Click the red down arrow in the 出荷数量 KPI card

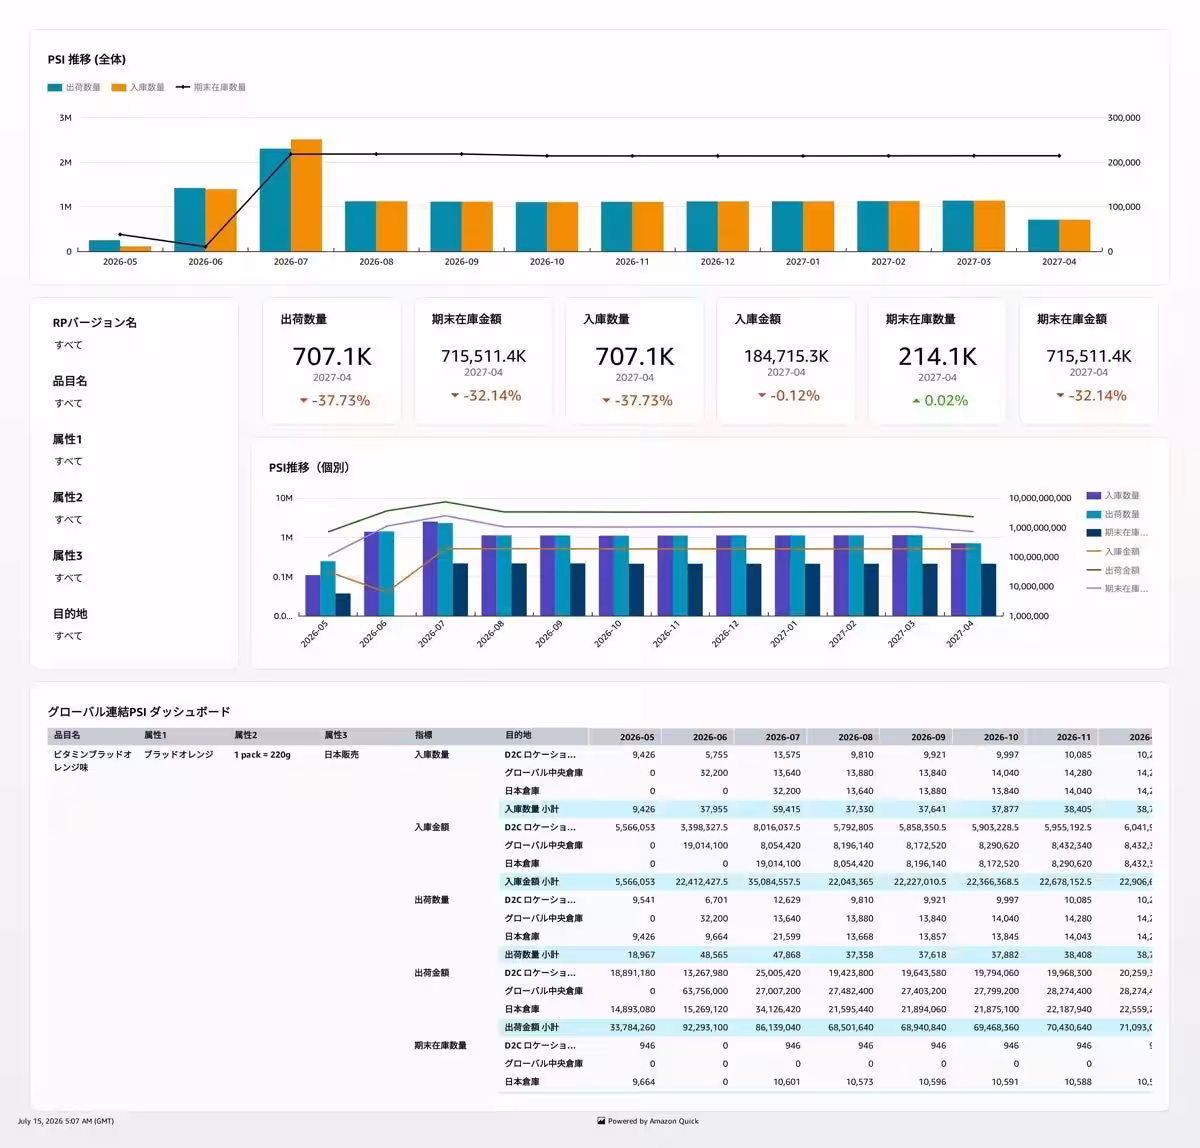[x=304, y=401]
